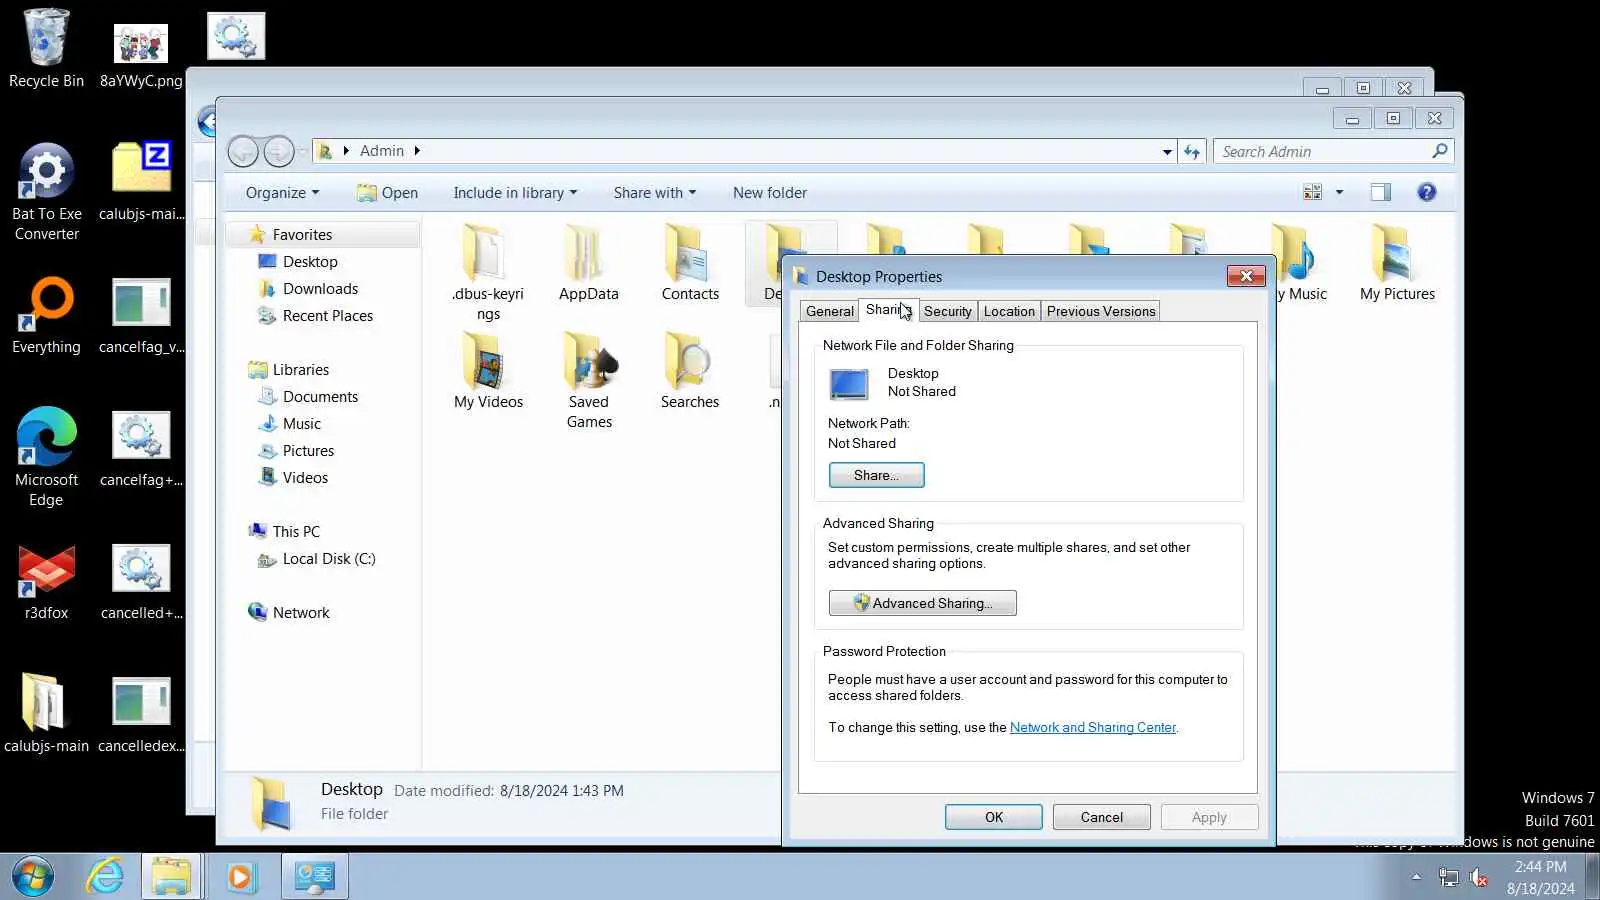Toggle the preview pane icon

[1381, 192]
